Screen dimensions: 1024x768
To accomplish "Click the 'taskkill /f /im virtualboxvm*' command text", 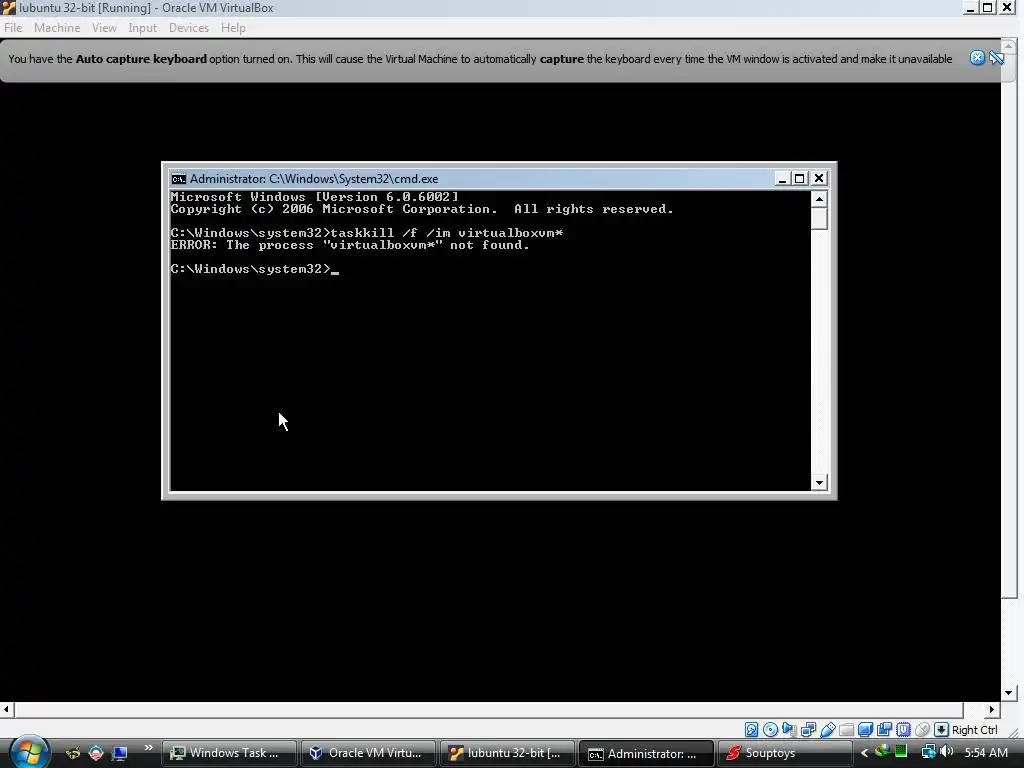I will (x=447, y=233).
